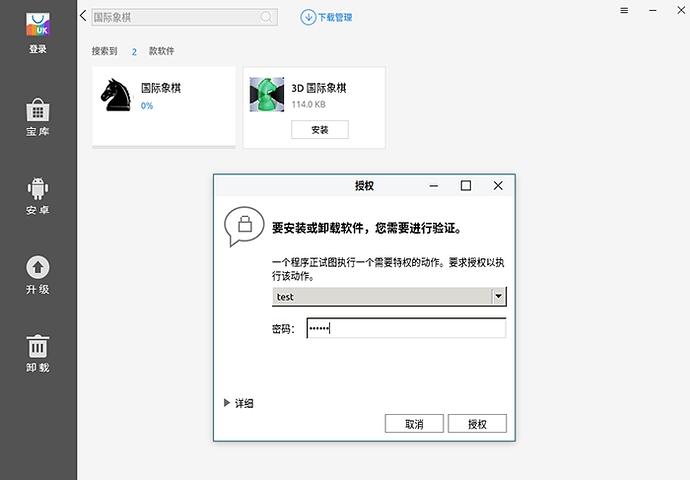This screenshot has width=690, height=480.
Task: Click the 国际象棋 search text field
Action: tap(175, 17)
